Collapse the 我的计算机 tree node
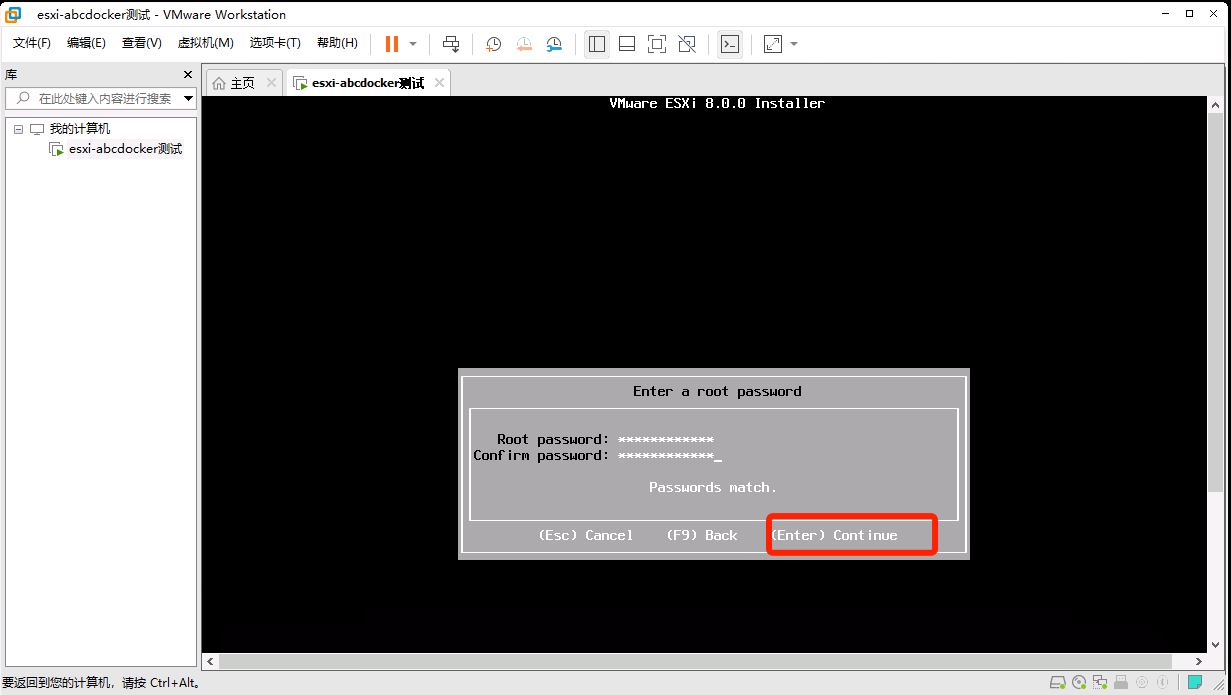This screenshot has width=1231, height=695. (18, 129)
